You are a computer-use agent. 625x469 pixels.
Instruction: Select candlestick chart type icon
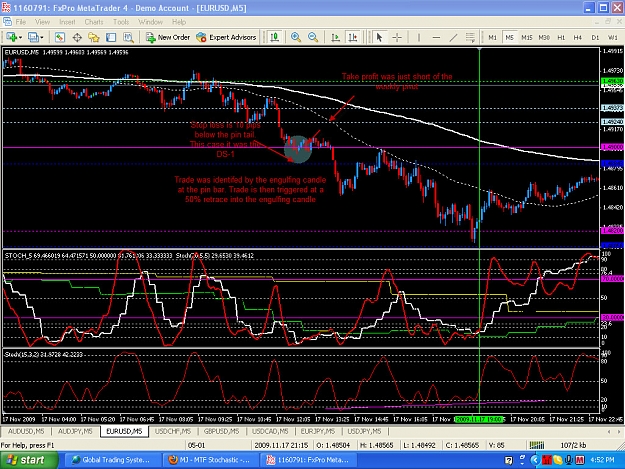click(x=275, y=37)
